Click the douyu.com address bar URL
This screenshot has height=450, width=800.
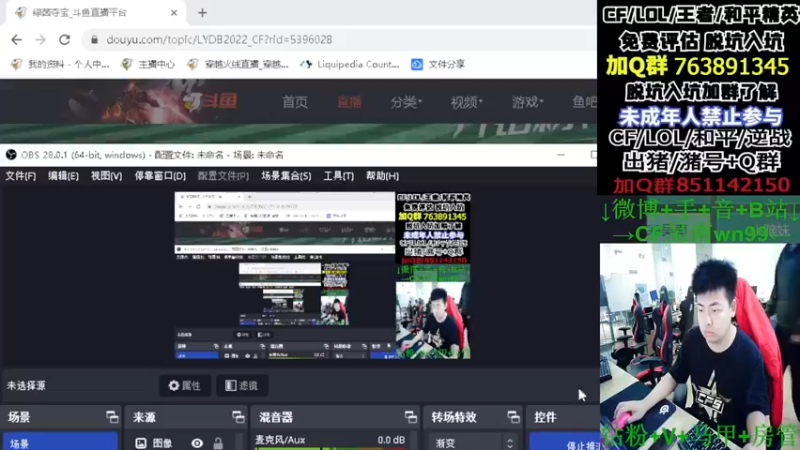pyautogui.click(x=219, y=40)
